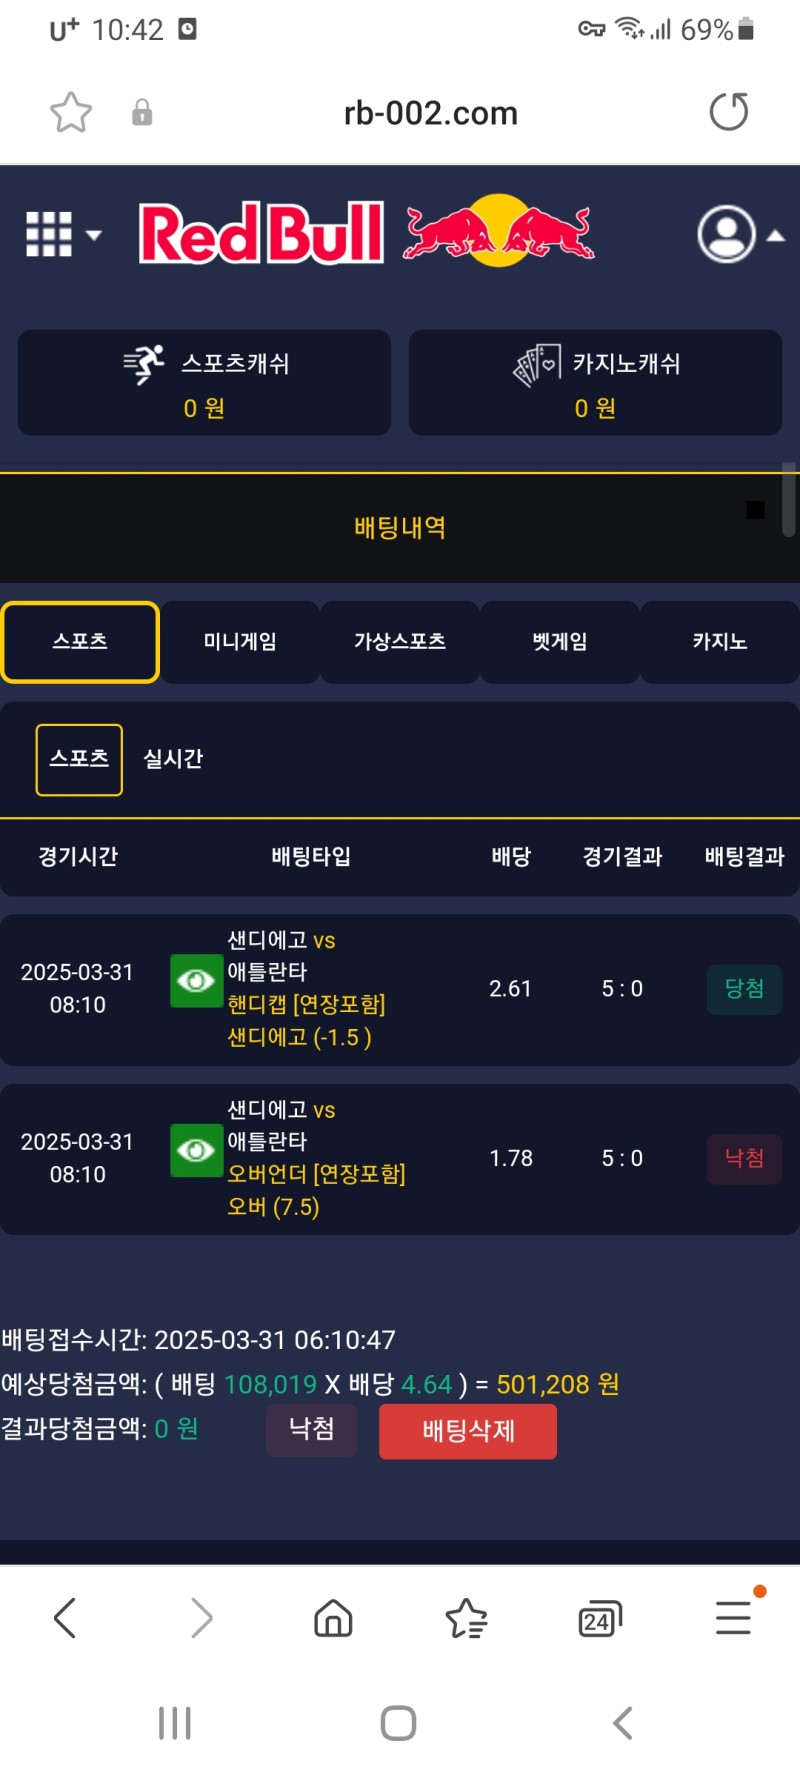Navigate back with browser back arrow
The width and height of the screenshot is (800, 1778).
click(66, 1617)
